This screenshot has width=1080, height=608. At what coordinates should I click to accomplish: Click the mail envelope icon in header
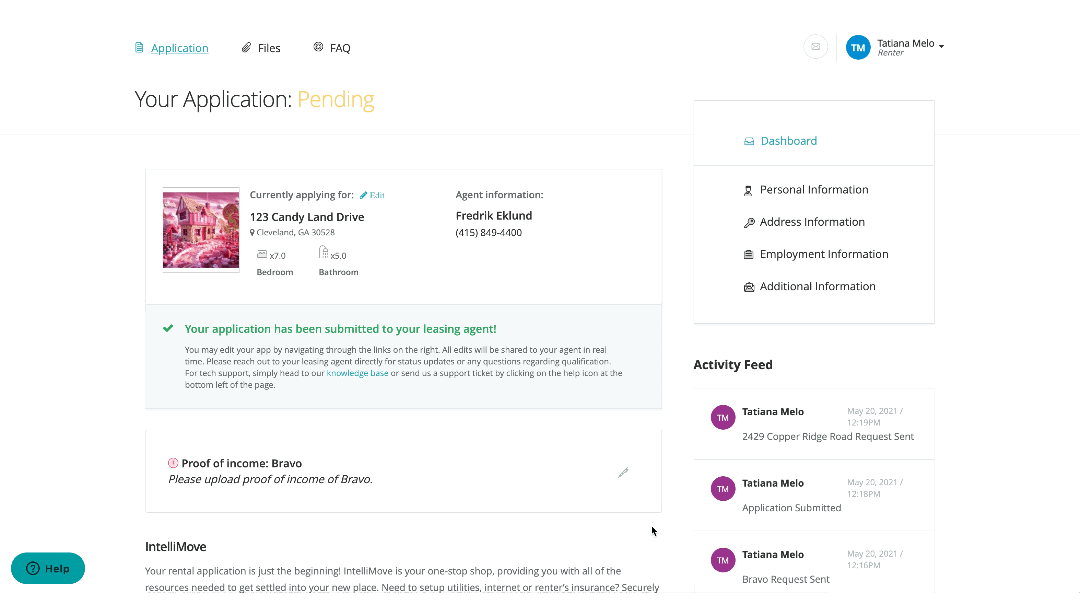[815, 47]
